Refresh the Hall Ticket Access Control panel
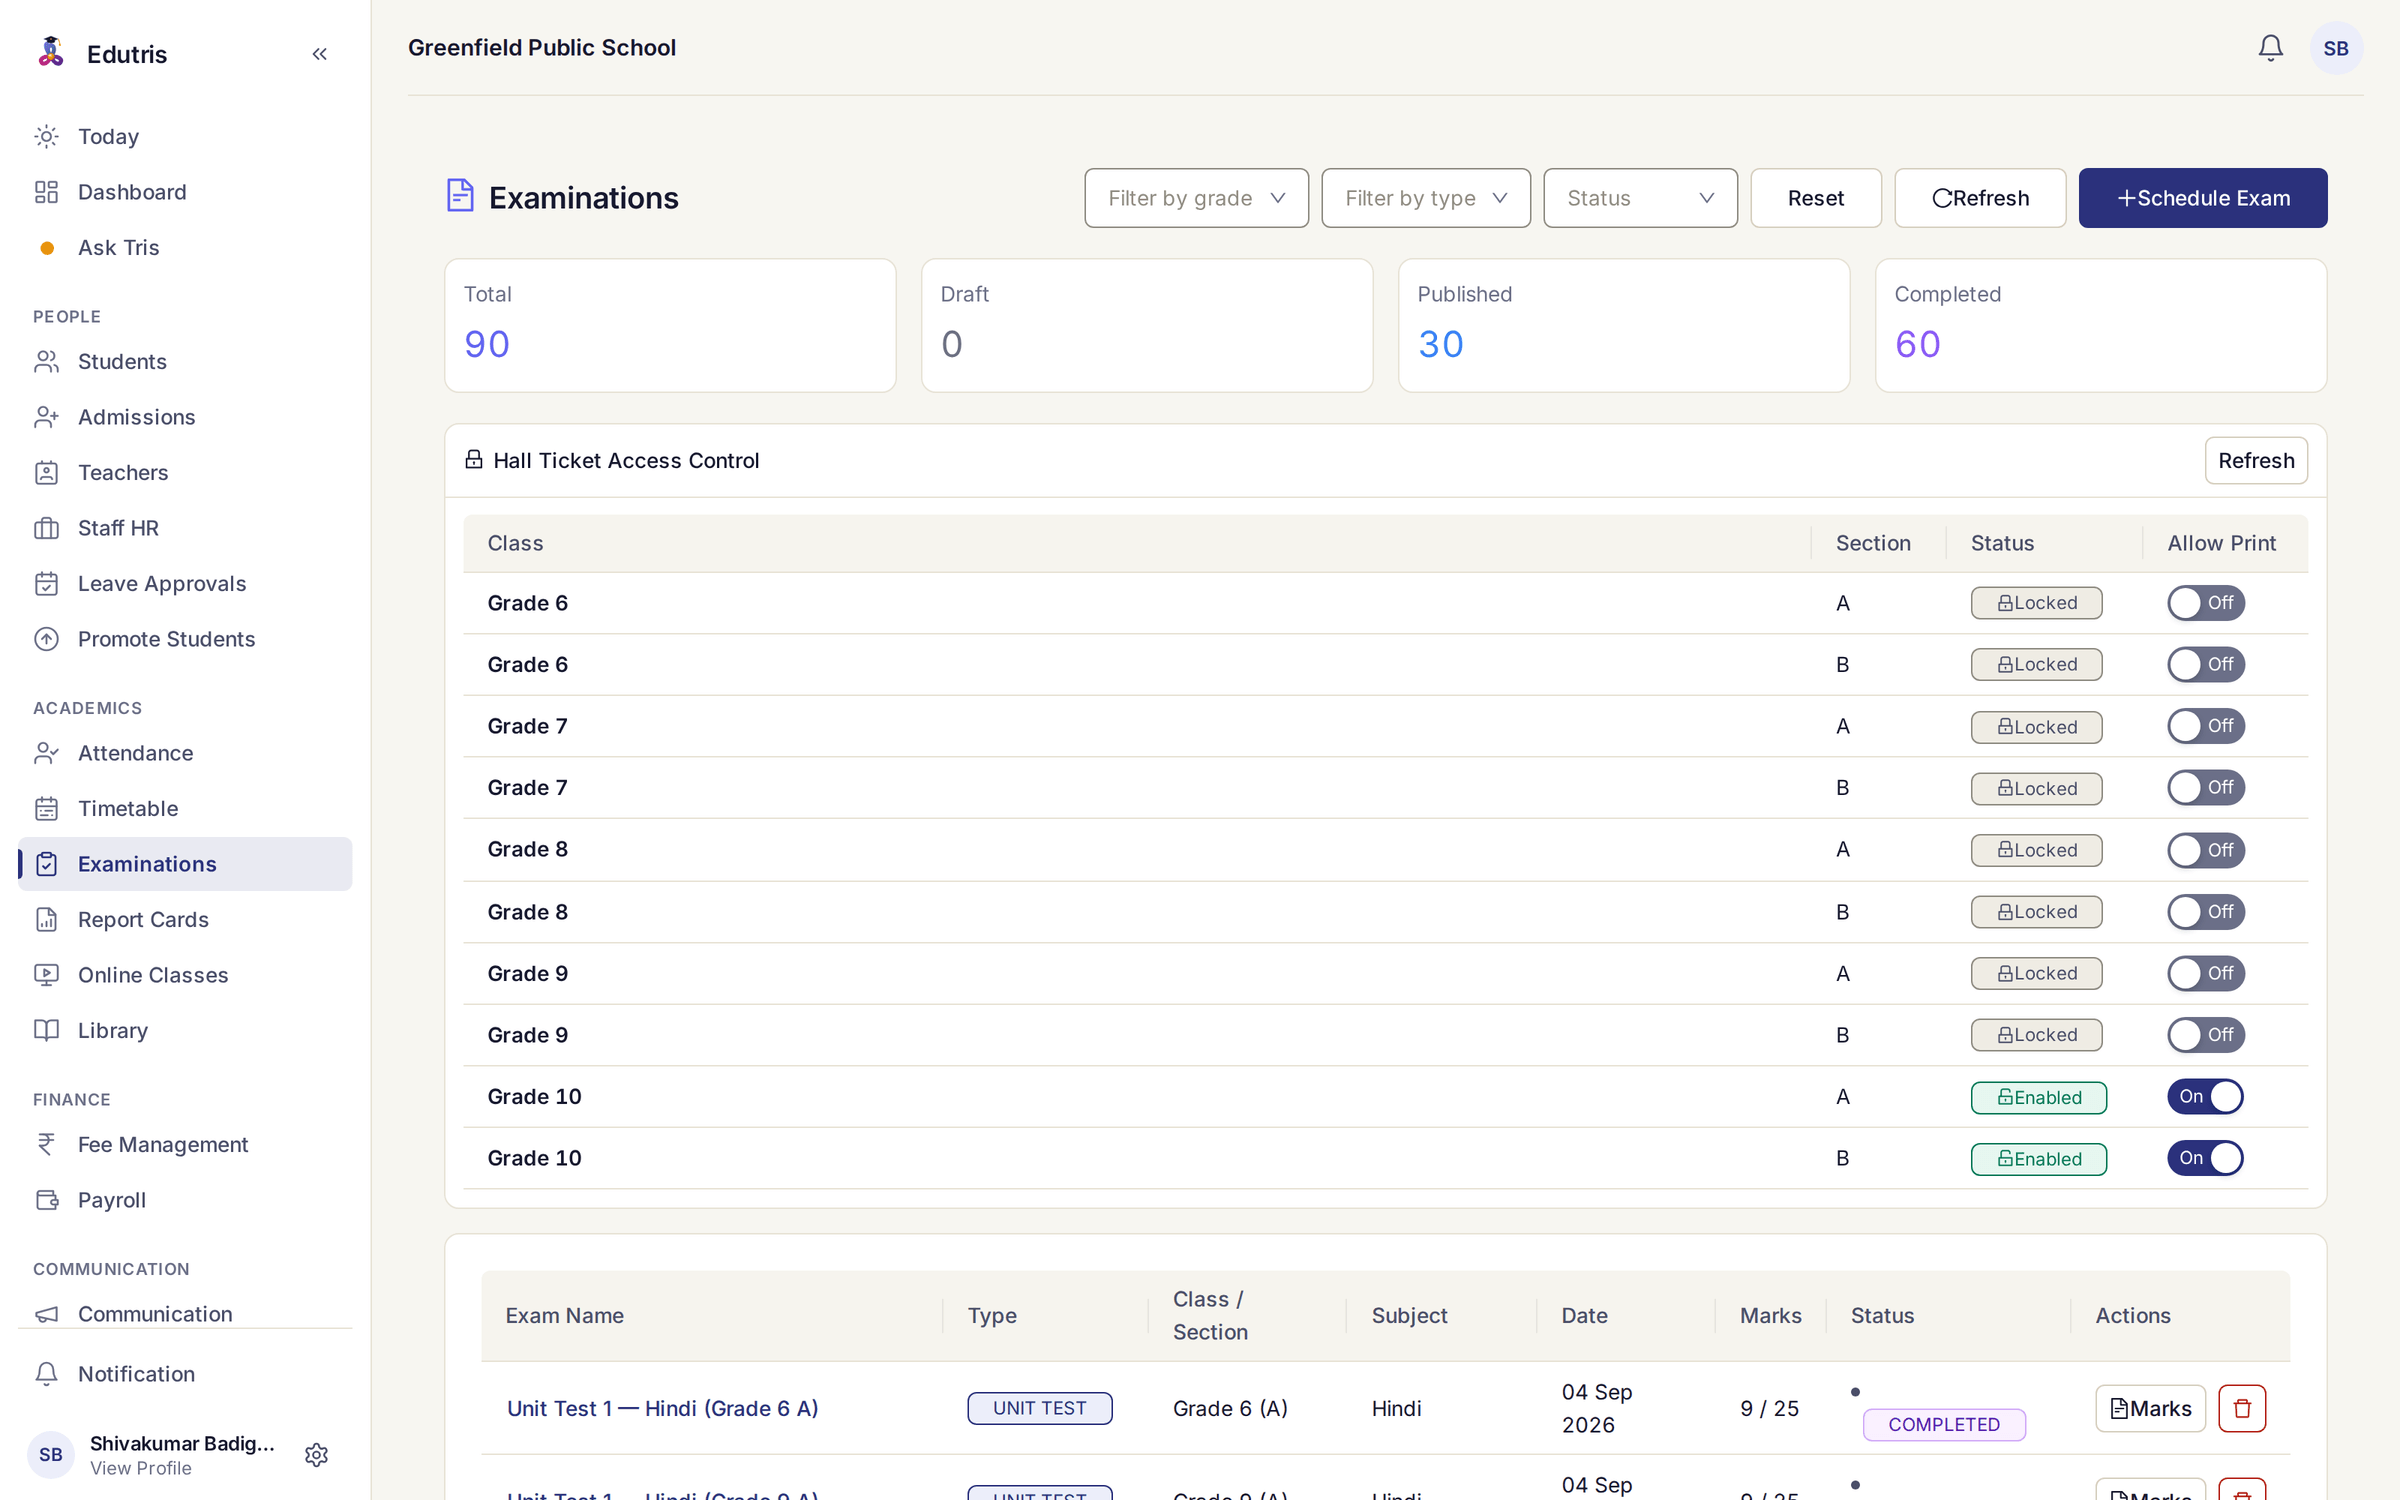 tap(2256, 460)
